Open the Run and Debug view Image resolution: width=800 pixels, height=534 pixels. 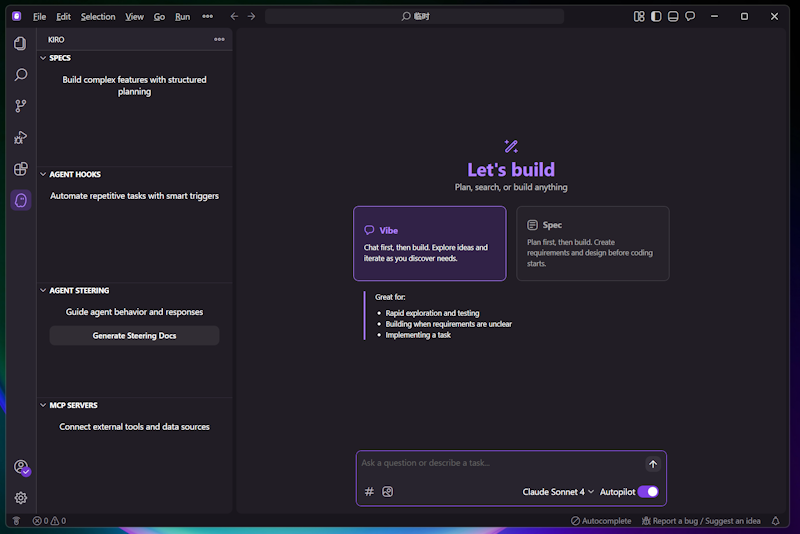[20, 137]
